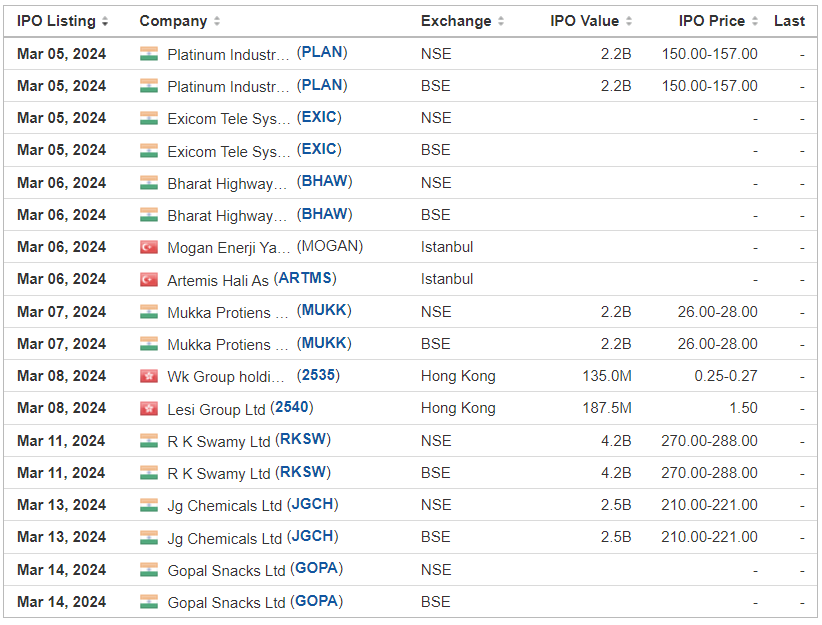This screenshot has height=625, width=822.
Task: Click 4.2B value in RKSW NSE row
Action: click(616, 441)
